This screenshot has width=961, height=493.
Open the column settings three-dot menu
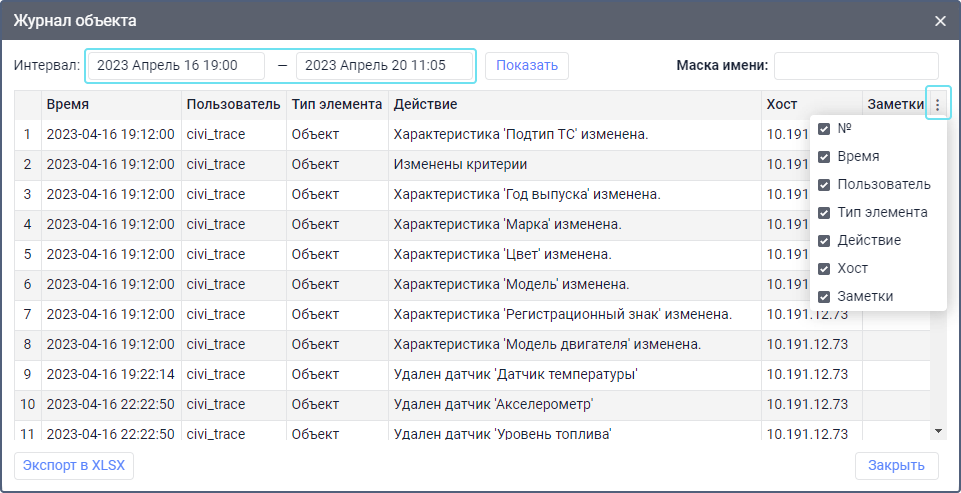coord(937,104)
